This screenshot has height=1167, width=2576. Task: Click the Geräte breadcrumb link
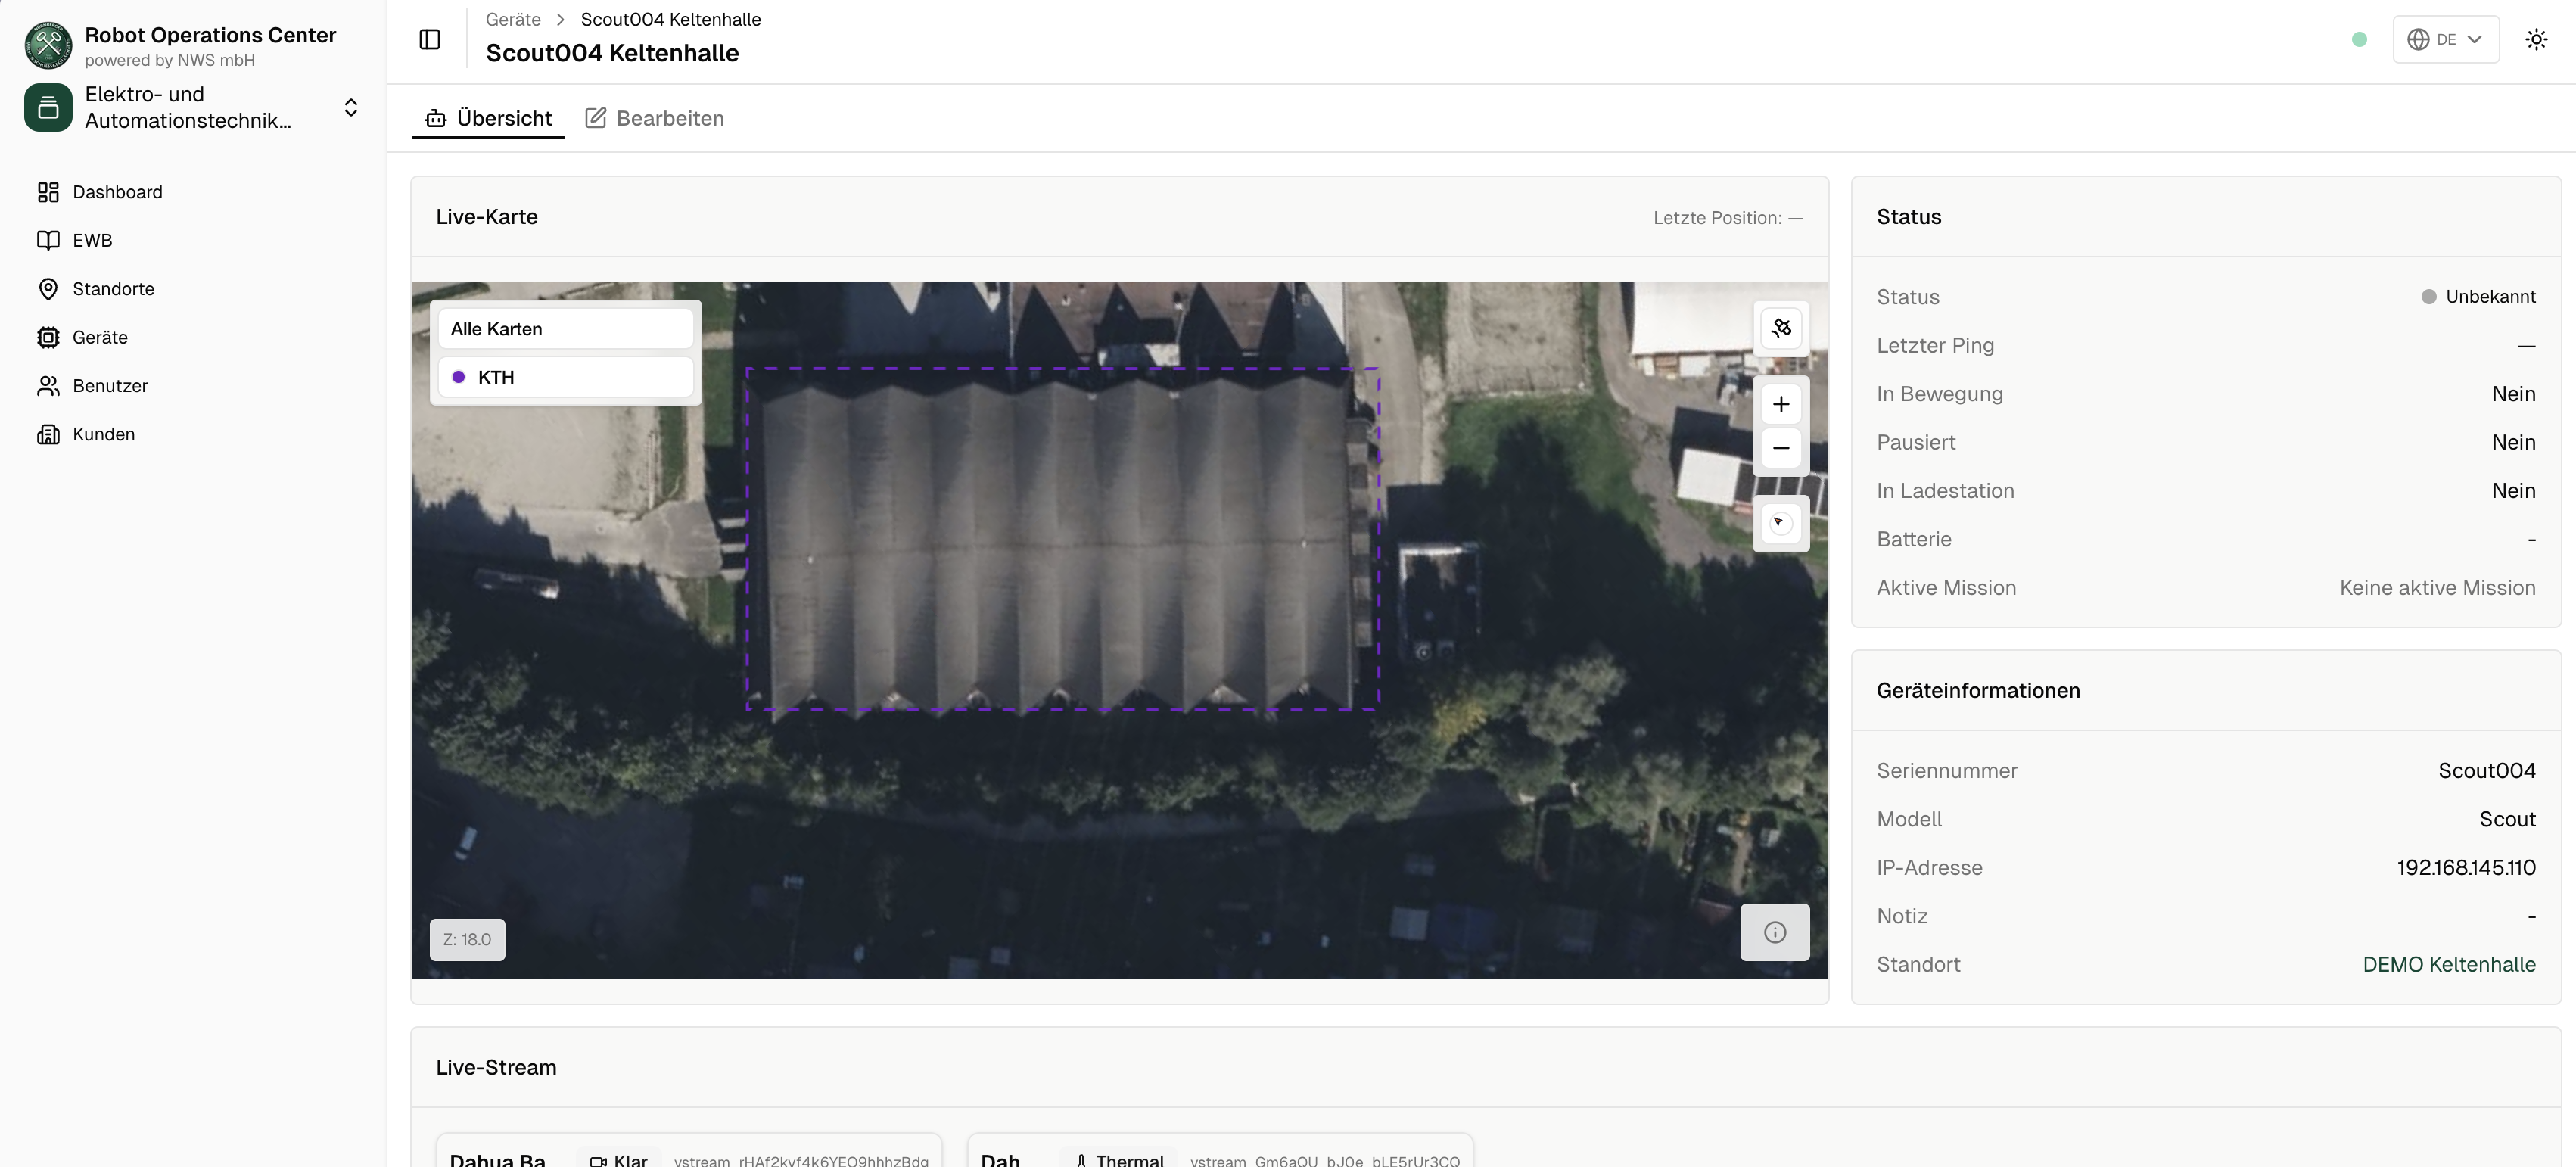(512, 19)
